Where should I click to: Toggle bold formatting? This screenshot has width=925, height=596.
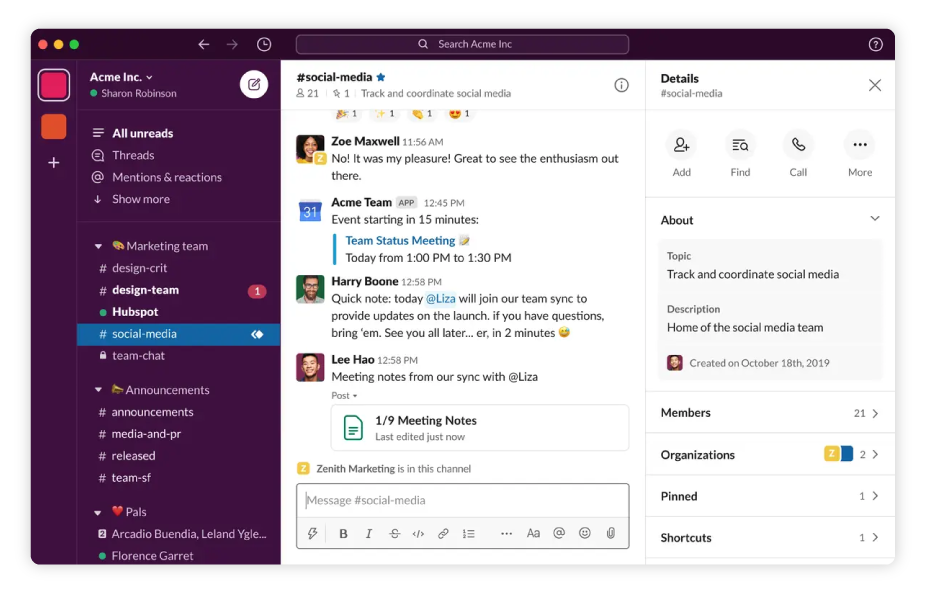343,533
